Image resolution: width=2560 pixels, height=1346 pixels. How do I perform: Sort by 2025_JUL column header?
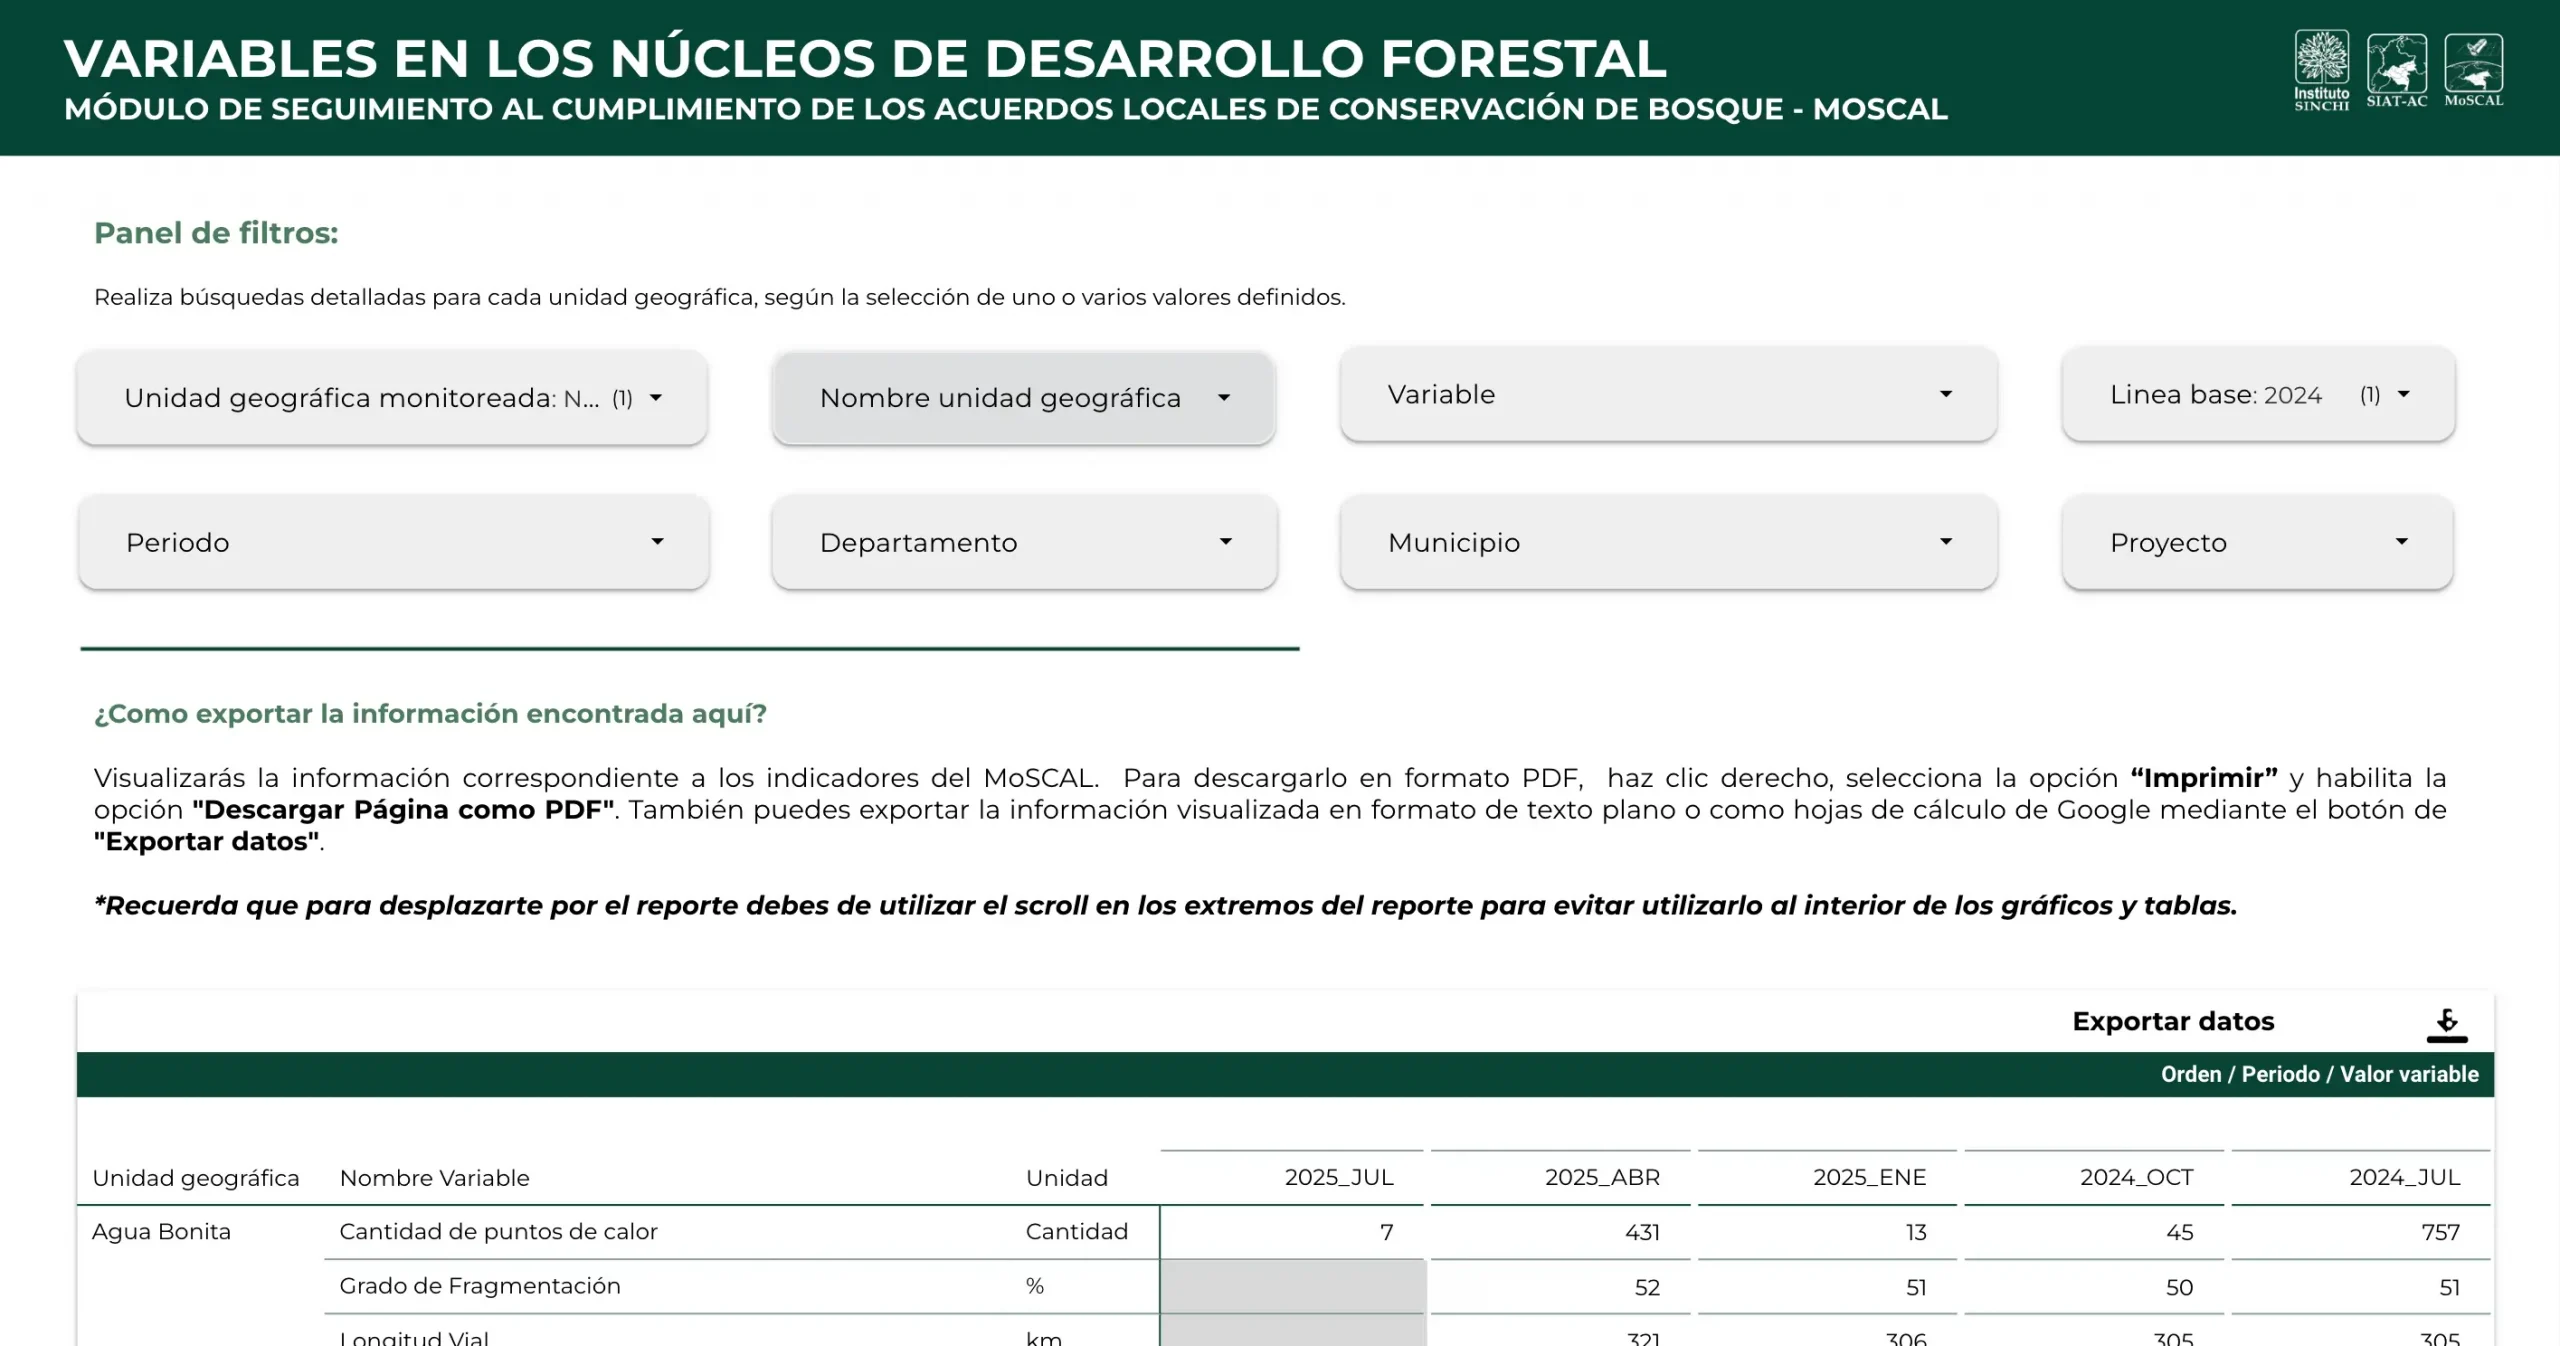pyautogui.click(x=1338, y=1177)
